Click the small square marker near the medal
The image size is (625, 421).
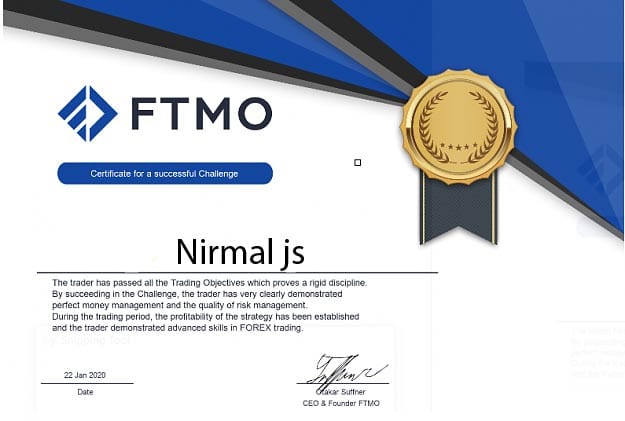[x=358, y=162]
